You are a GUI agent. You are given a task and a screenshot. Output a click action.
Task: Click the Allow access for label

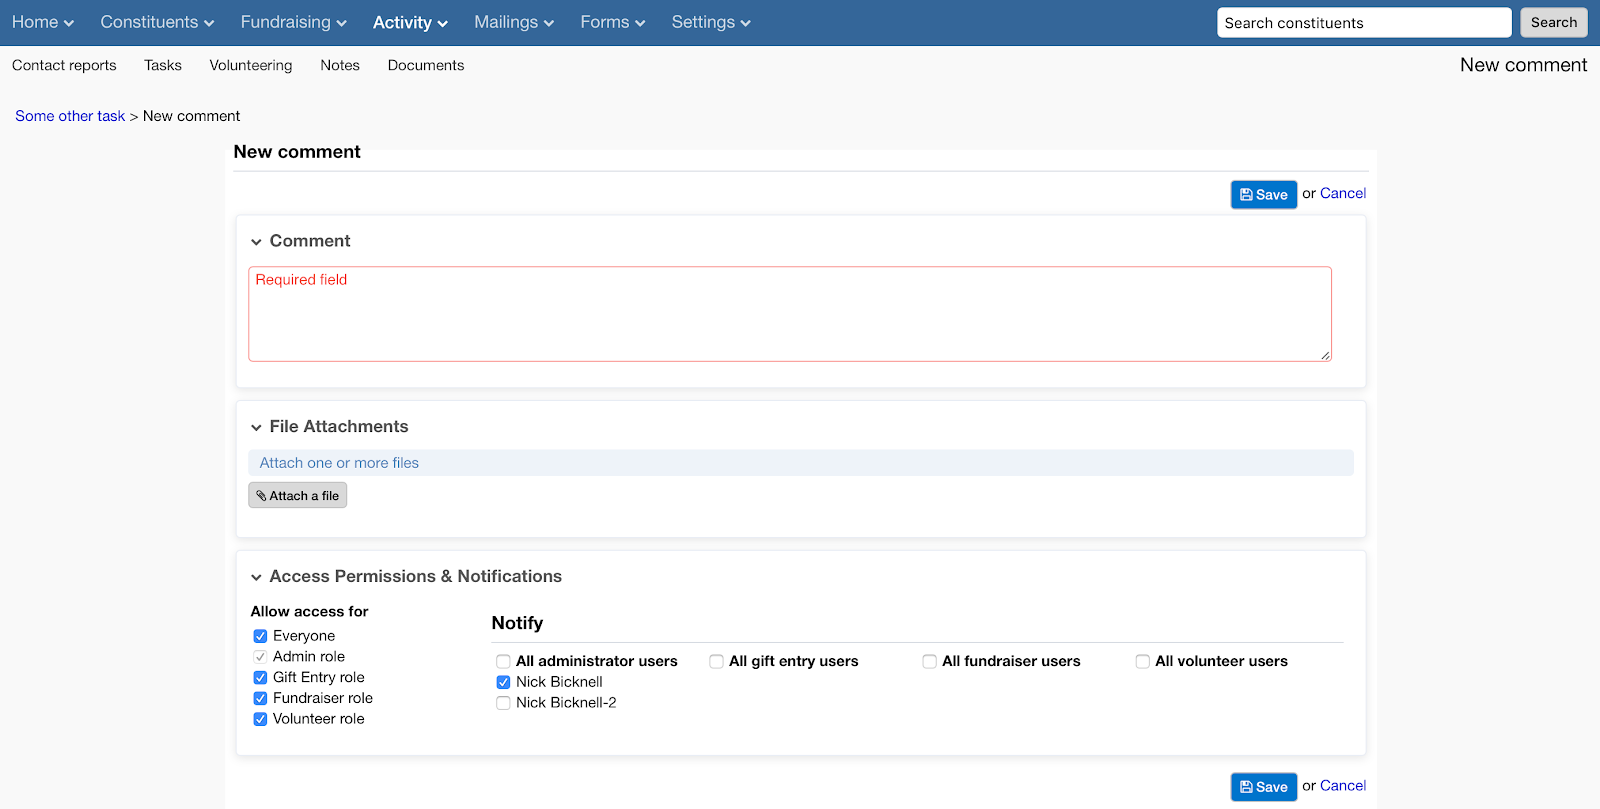click(309, 611)
